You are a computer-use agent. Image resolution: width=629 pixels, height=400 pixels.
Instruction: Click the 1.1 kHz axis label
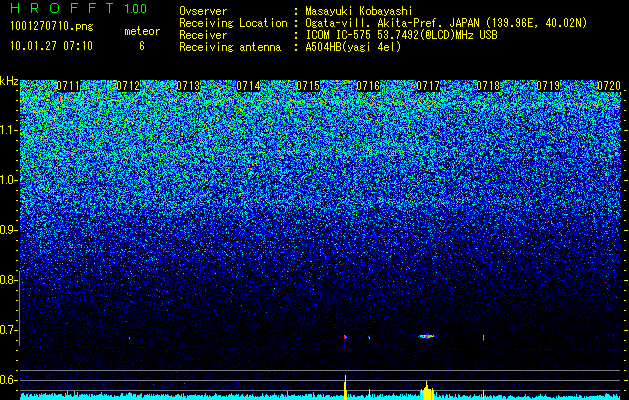tap(9, 130)
